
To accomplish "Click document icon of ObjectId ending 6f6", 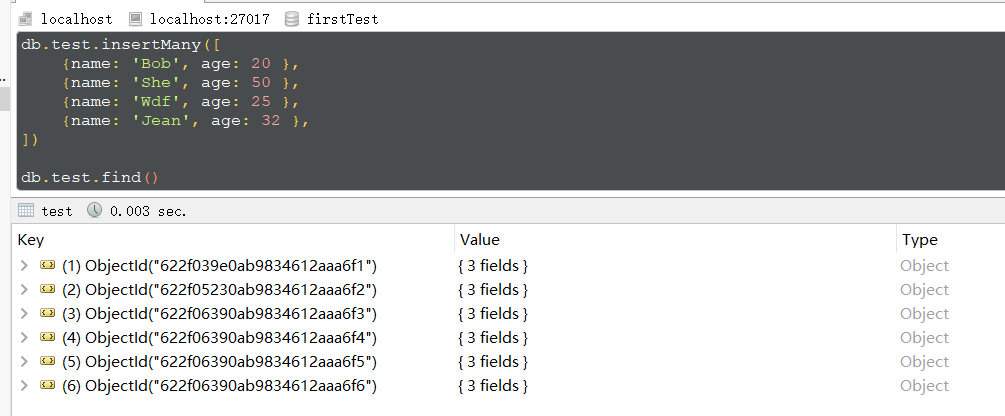I will point(47,386).
